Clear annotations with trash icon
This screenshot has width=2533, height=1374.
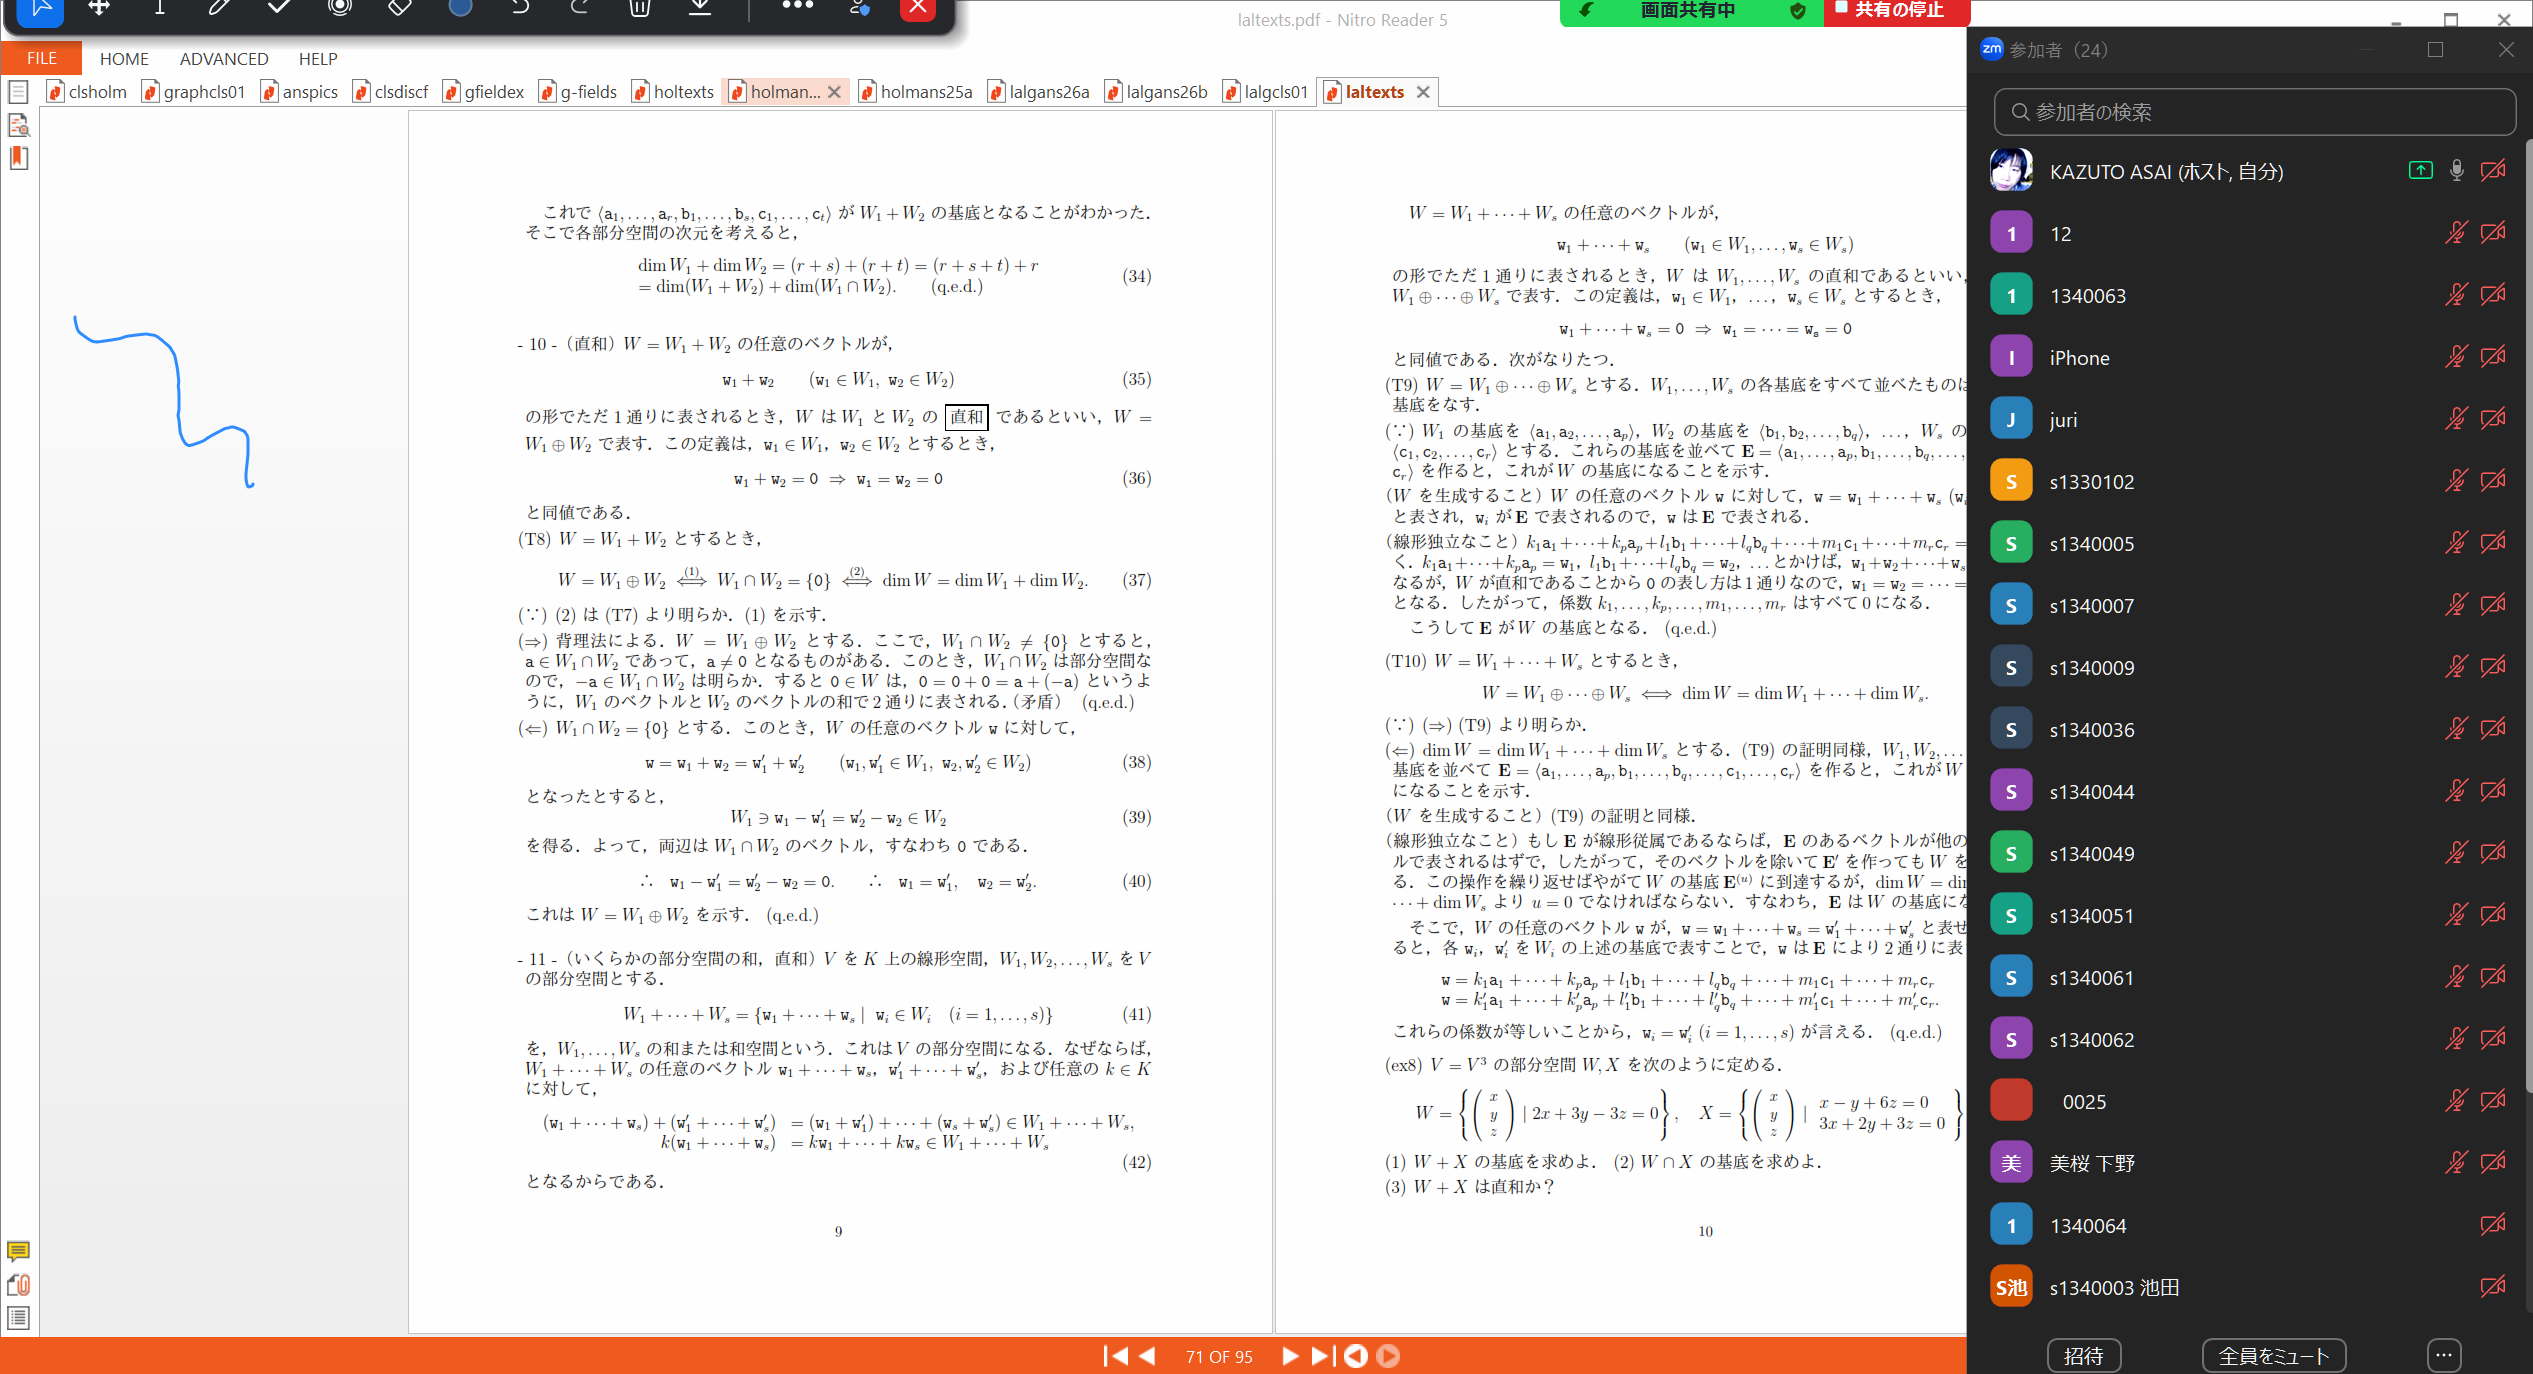(x=640, y=8)
